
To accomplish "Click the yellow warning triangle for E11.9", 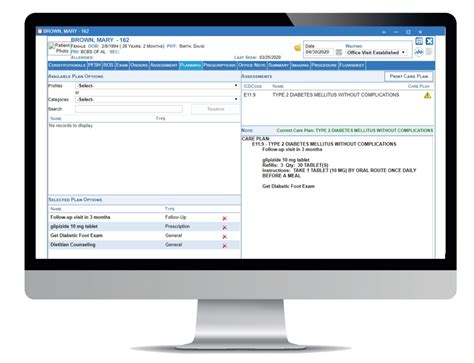I will pyautogui.click(x=427, y=95).
